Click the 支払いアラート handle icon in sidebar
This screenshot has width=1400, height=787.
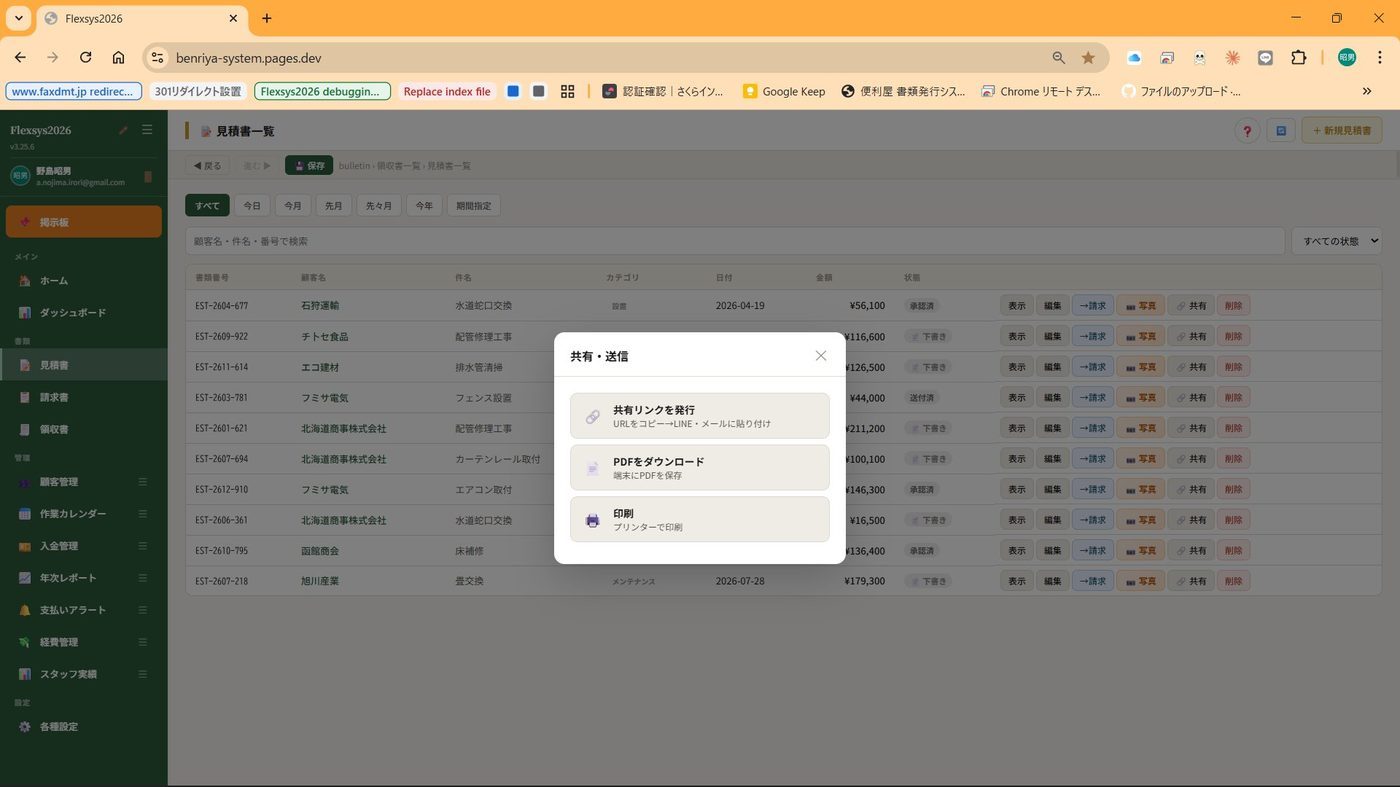[x=142, y=610]
